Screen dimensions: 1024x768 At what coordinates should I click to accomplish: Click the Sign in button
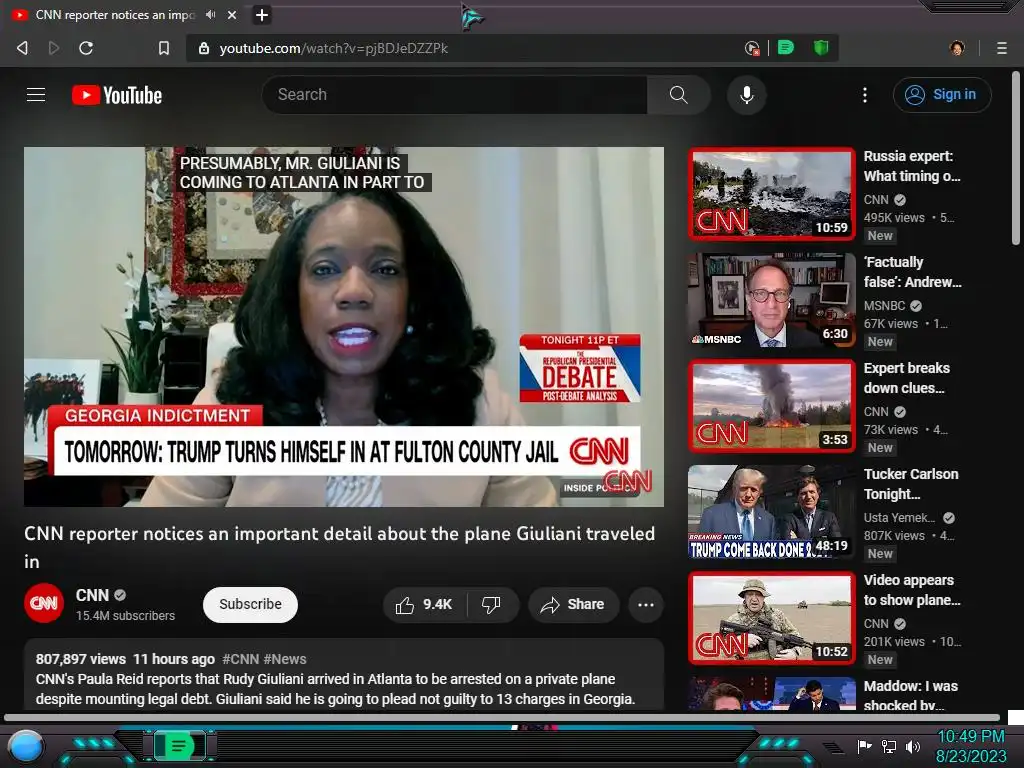pos(942,95)
